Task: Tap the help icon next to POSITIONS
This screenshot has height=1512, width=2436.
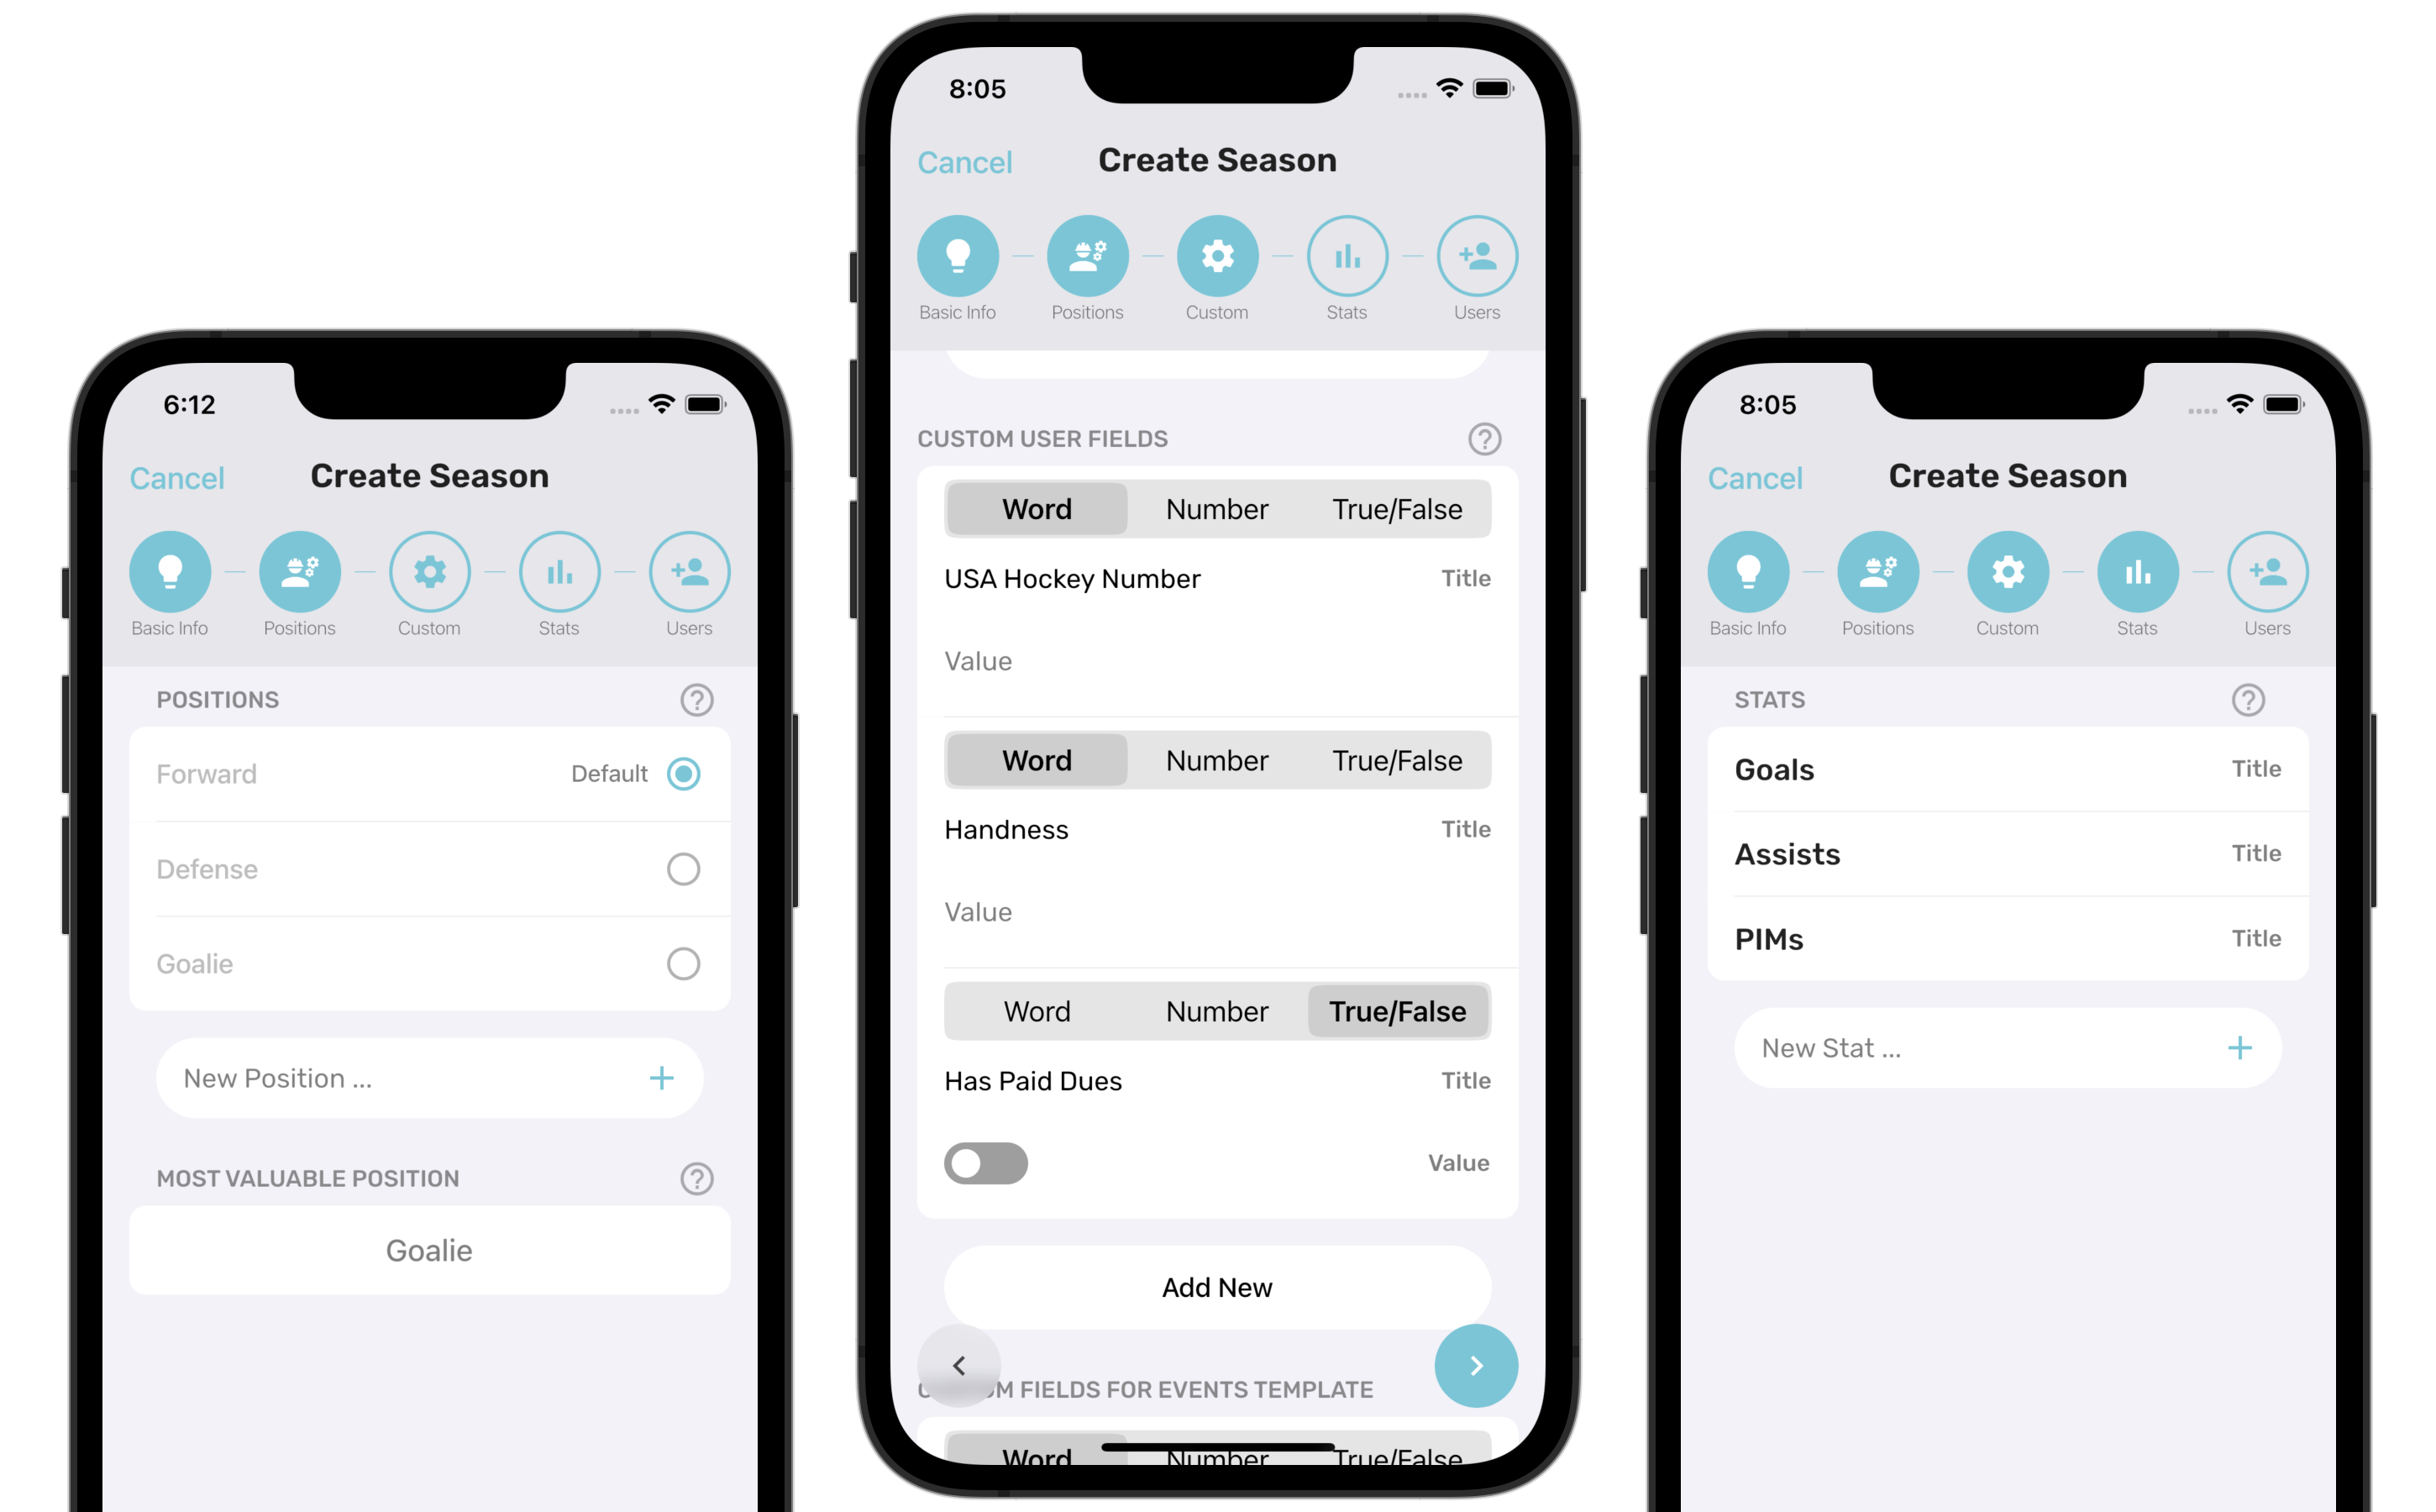Action: [695, 699]
